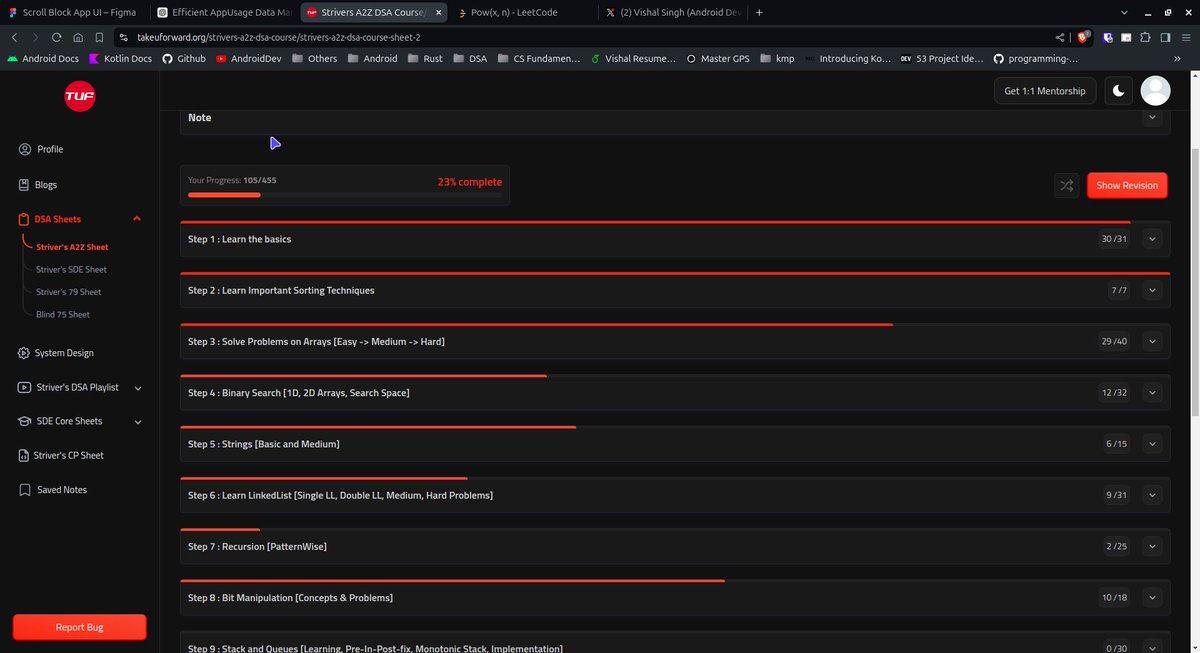
Task: Expand Step 8 Bit Manipulation chevron
Action: pyautogui.click(x=1153, y=598)
